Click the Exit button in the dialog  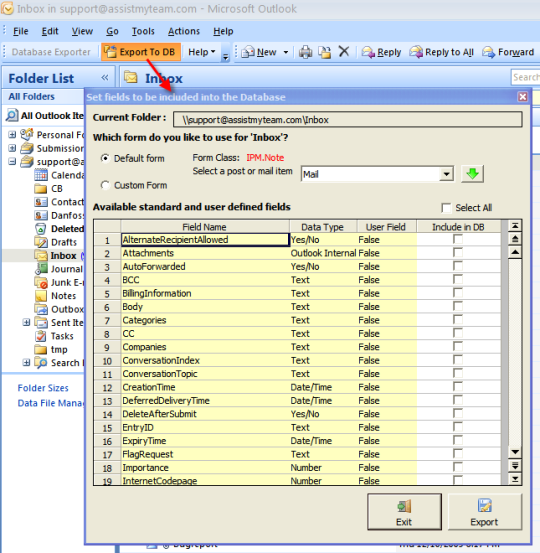pos(404,511)
